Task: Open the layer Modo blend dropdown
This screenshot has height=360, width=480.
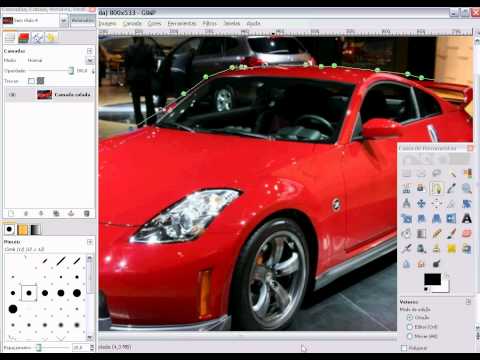Action: pos(90,60)
